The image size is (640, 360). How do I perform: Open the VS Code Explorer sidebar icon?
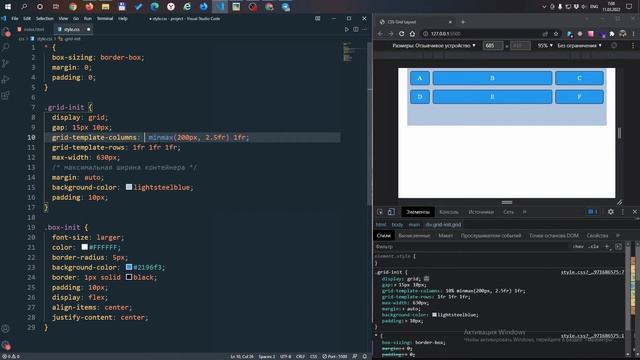click(x=6, y=32)
